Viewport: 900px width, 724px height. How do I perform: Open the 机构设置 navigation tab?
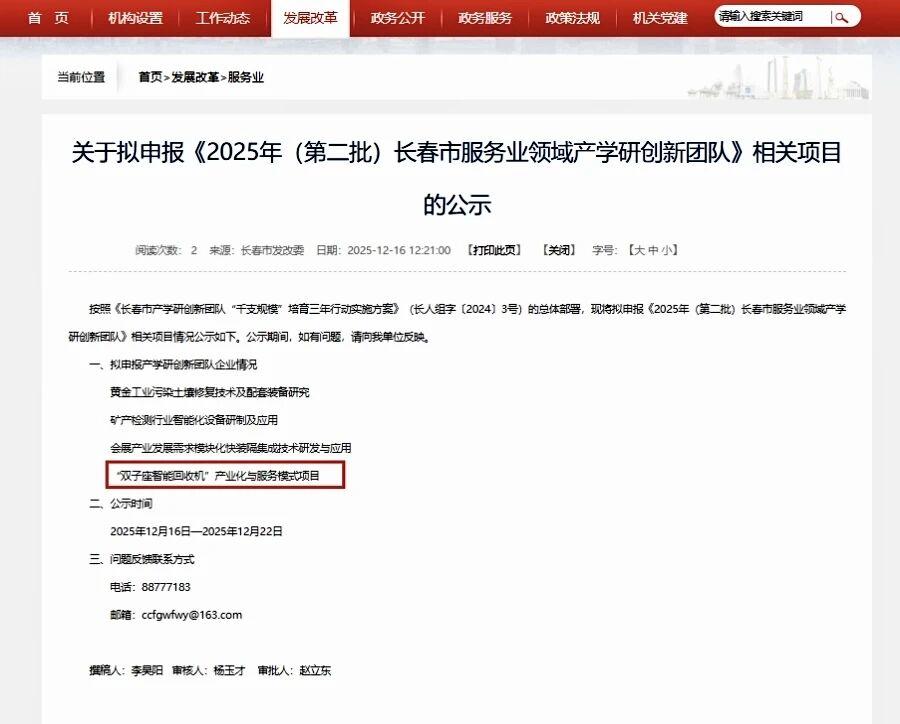tap(135, 18)
